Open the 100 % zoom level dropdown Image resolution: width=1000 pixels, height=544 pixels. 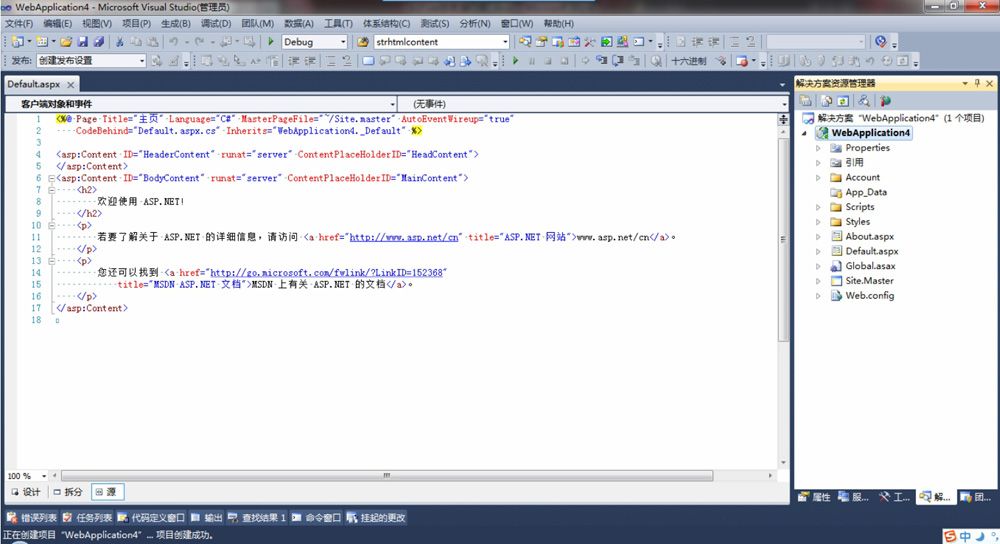[44, 476]
